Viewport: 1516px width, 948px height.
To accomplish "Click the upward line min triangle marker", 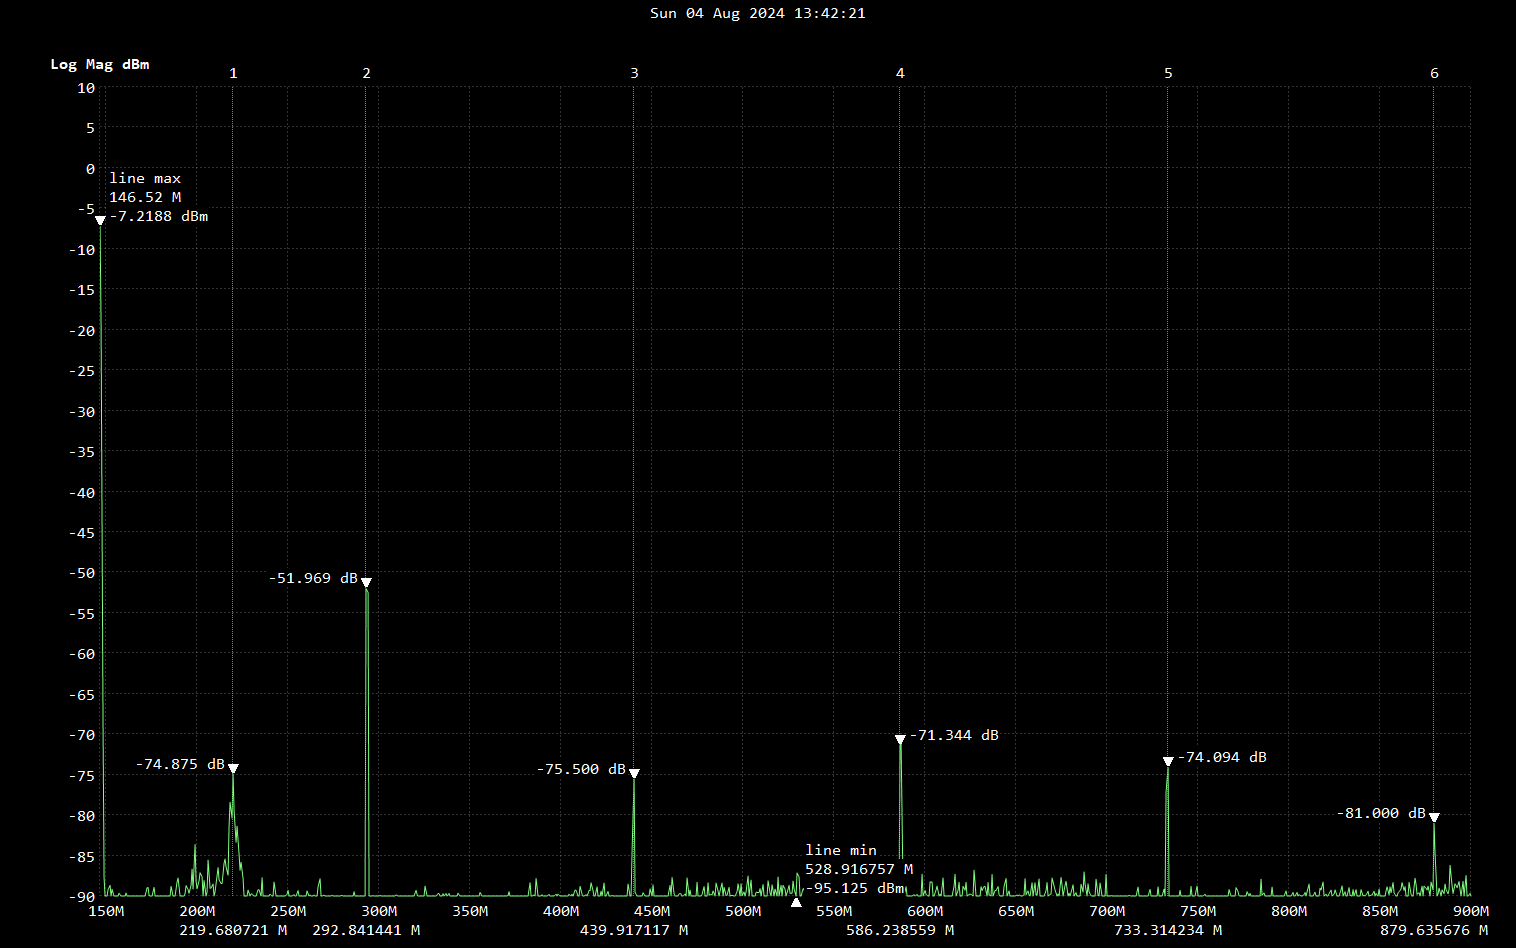I will point(796,902).
